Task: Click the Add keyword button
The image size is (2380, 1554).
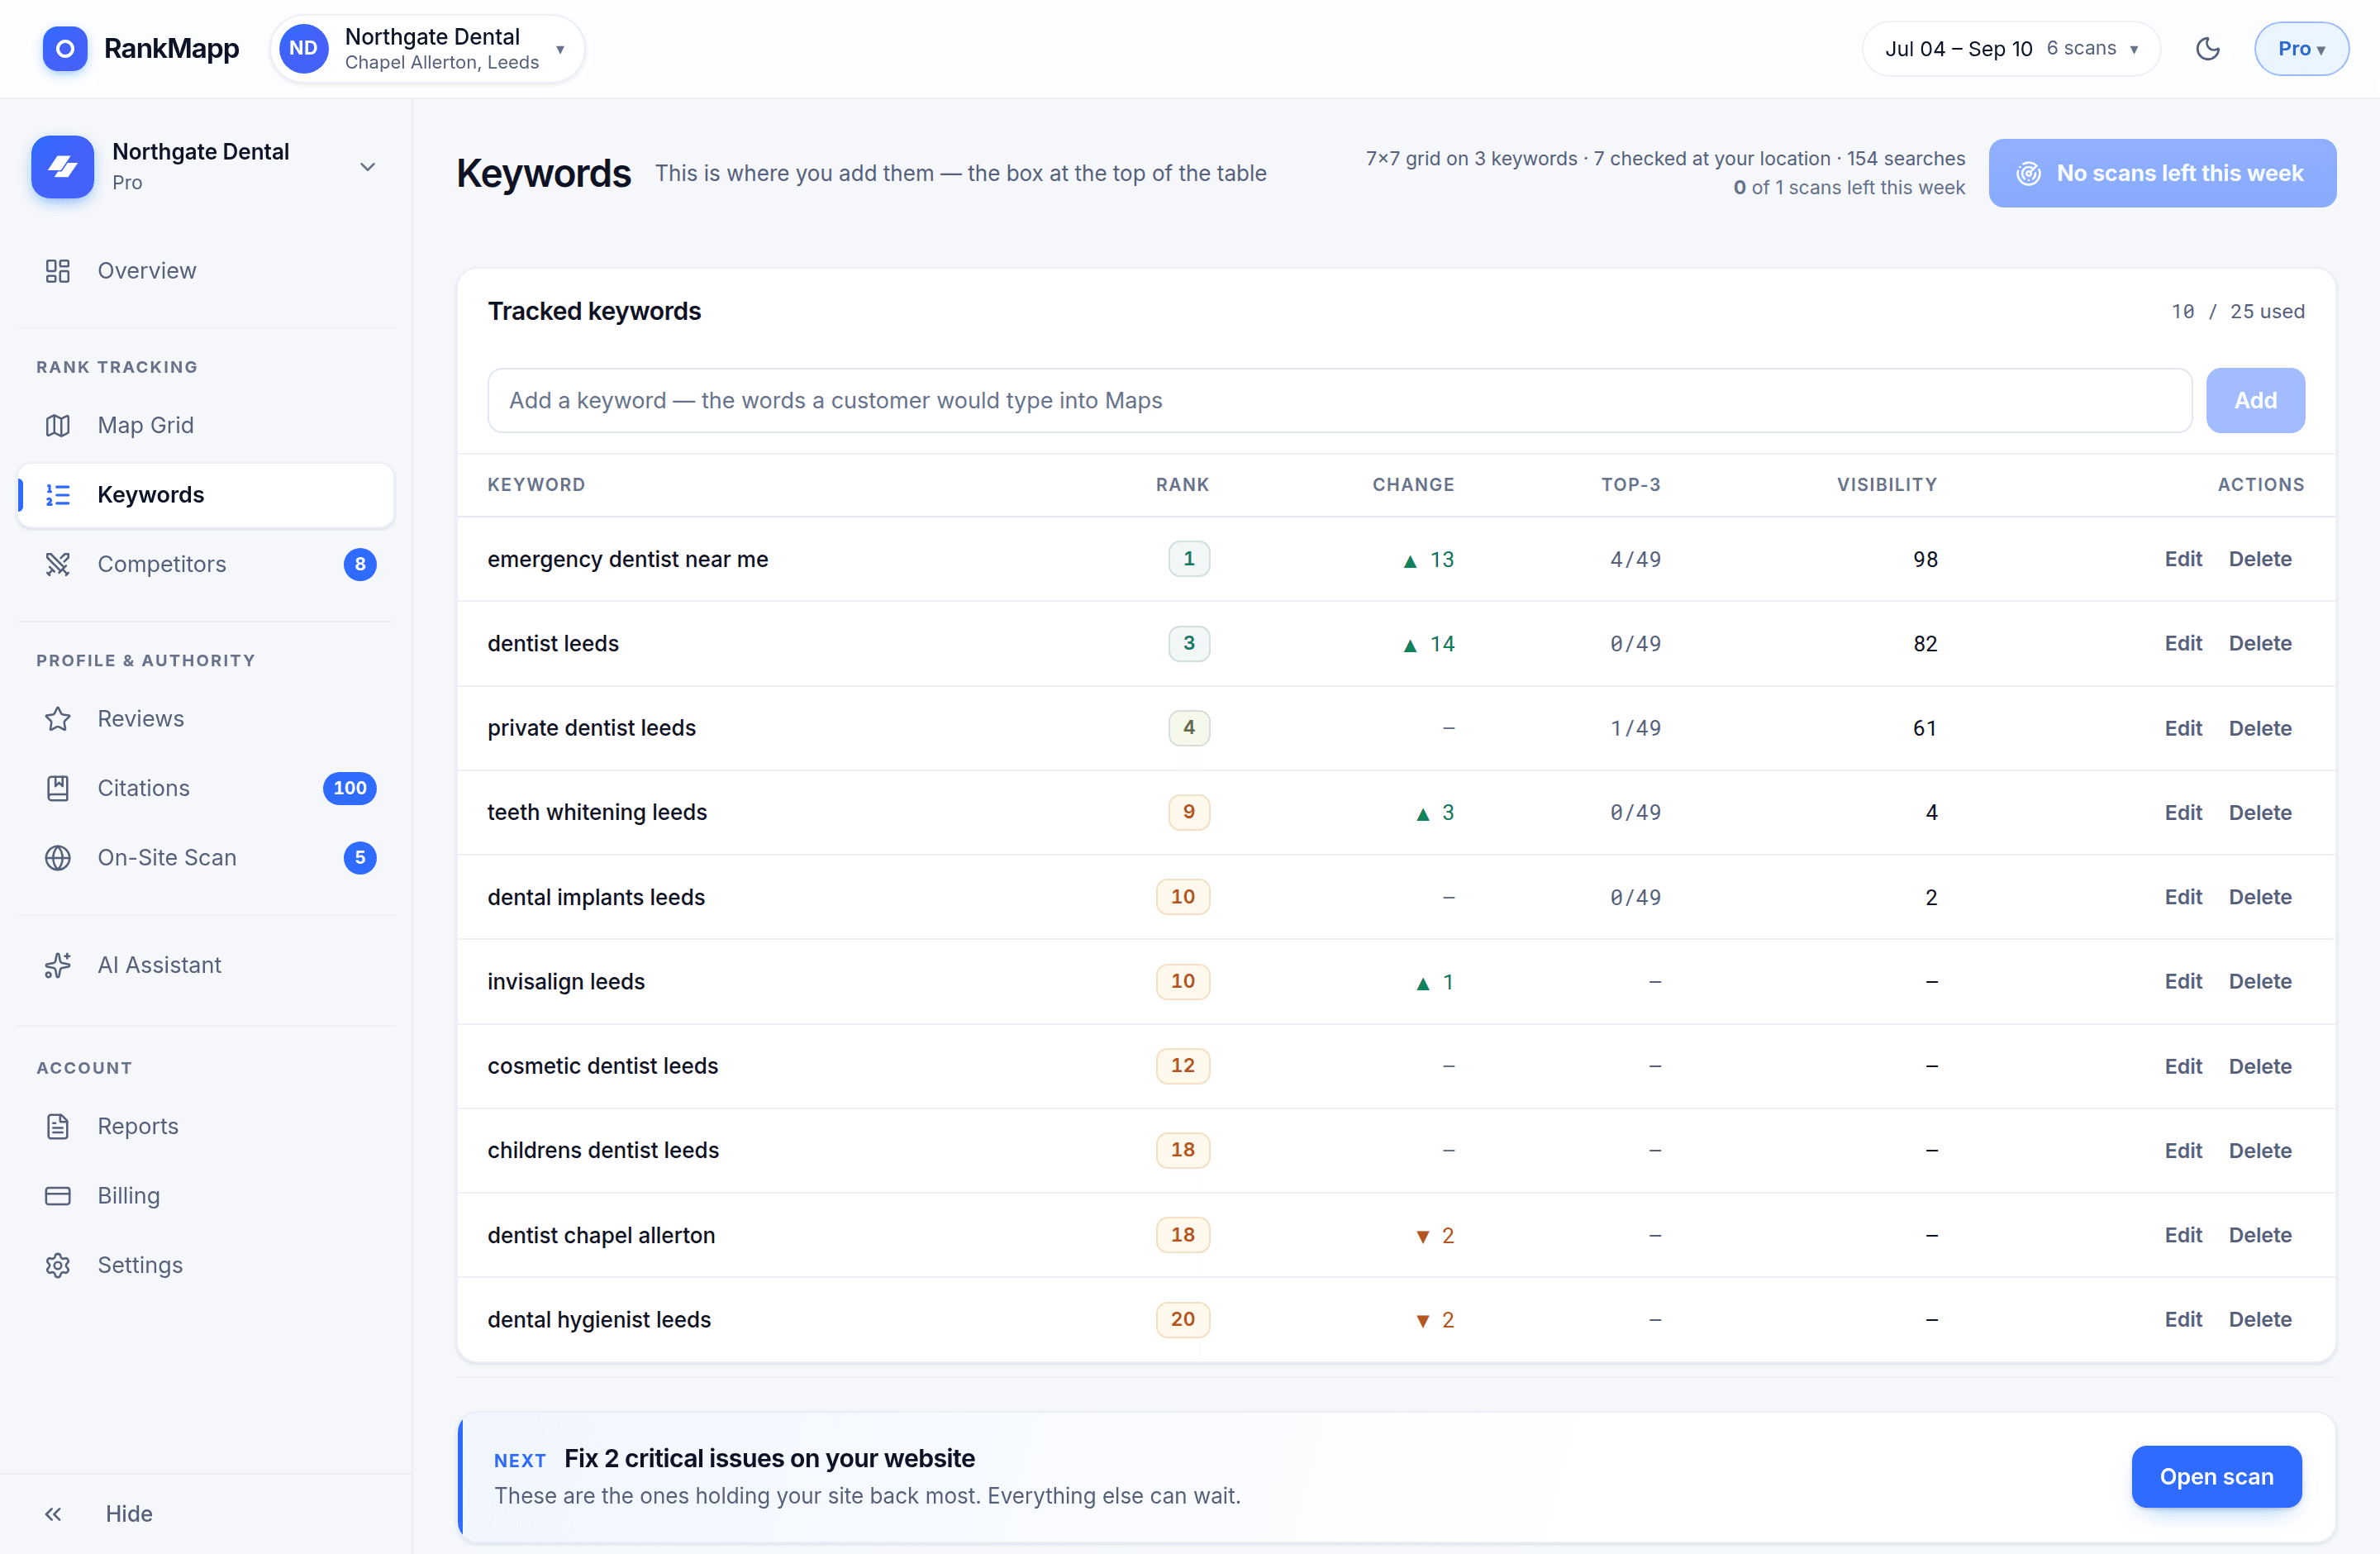Action: pos(2255,400)
